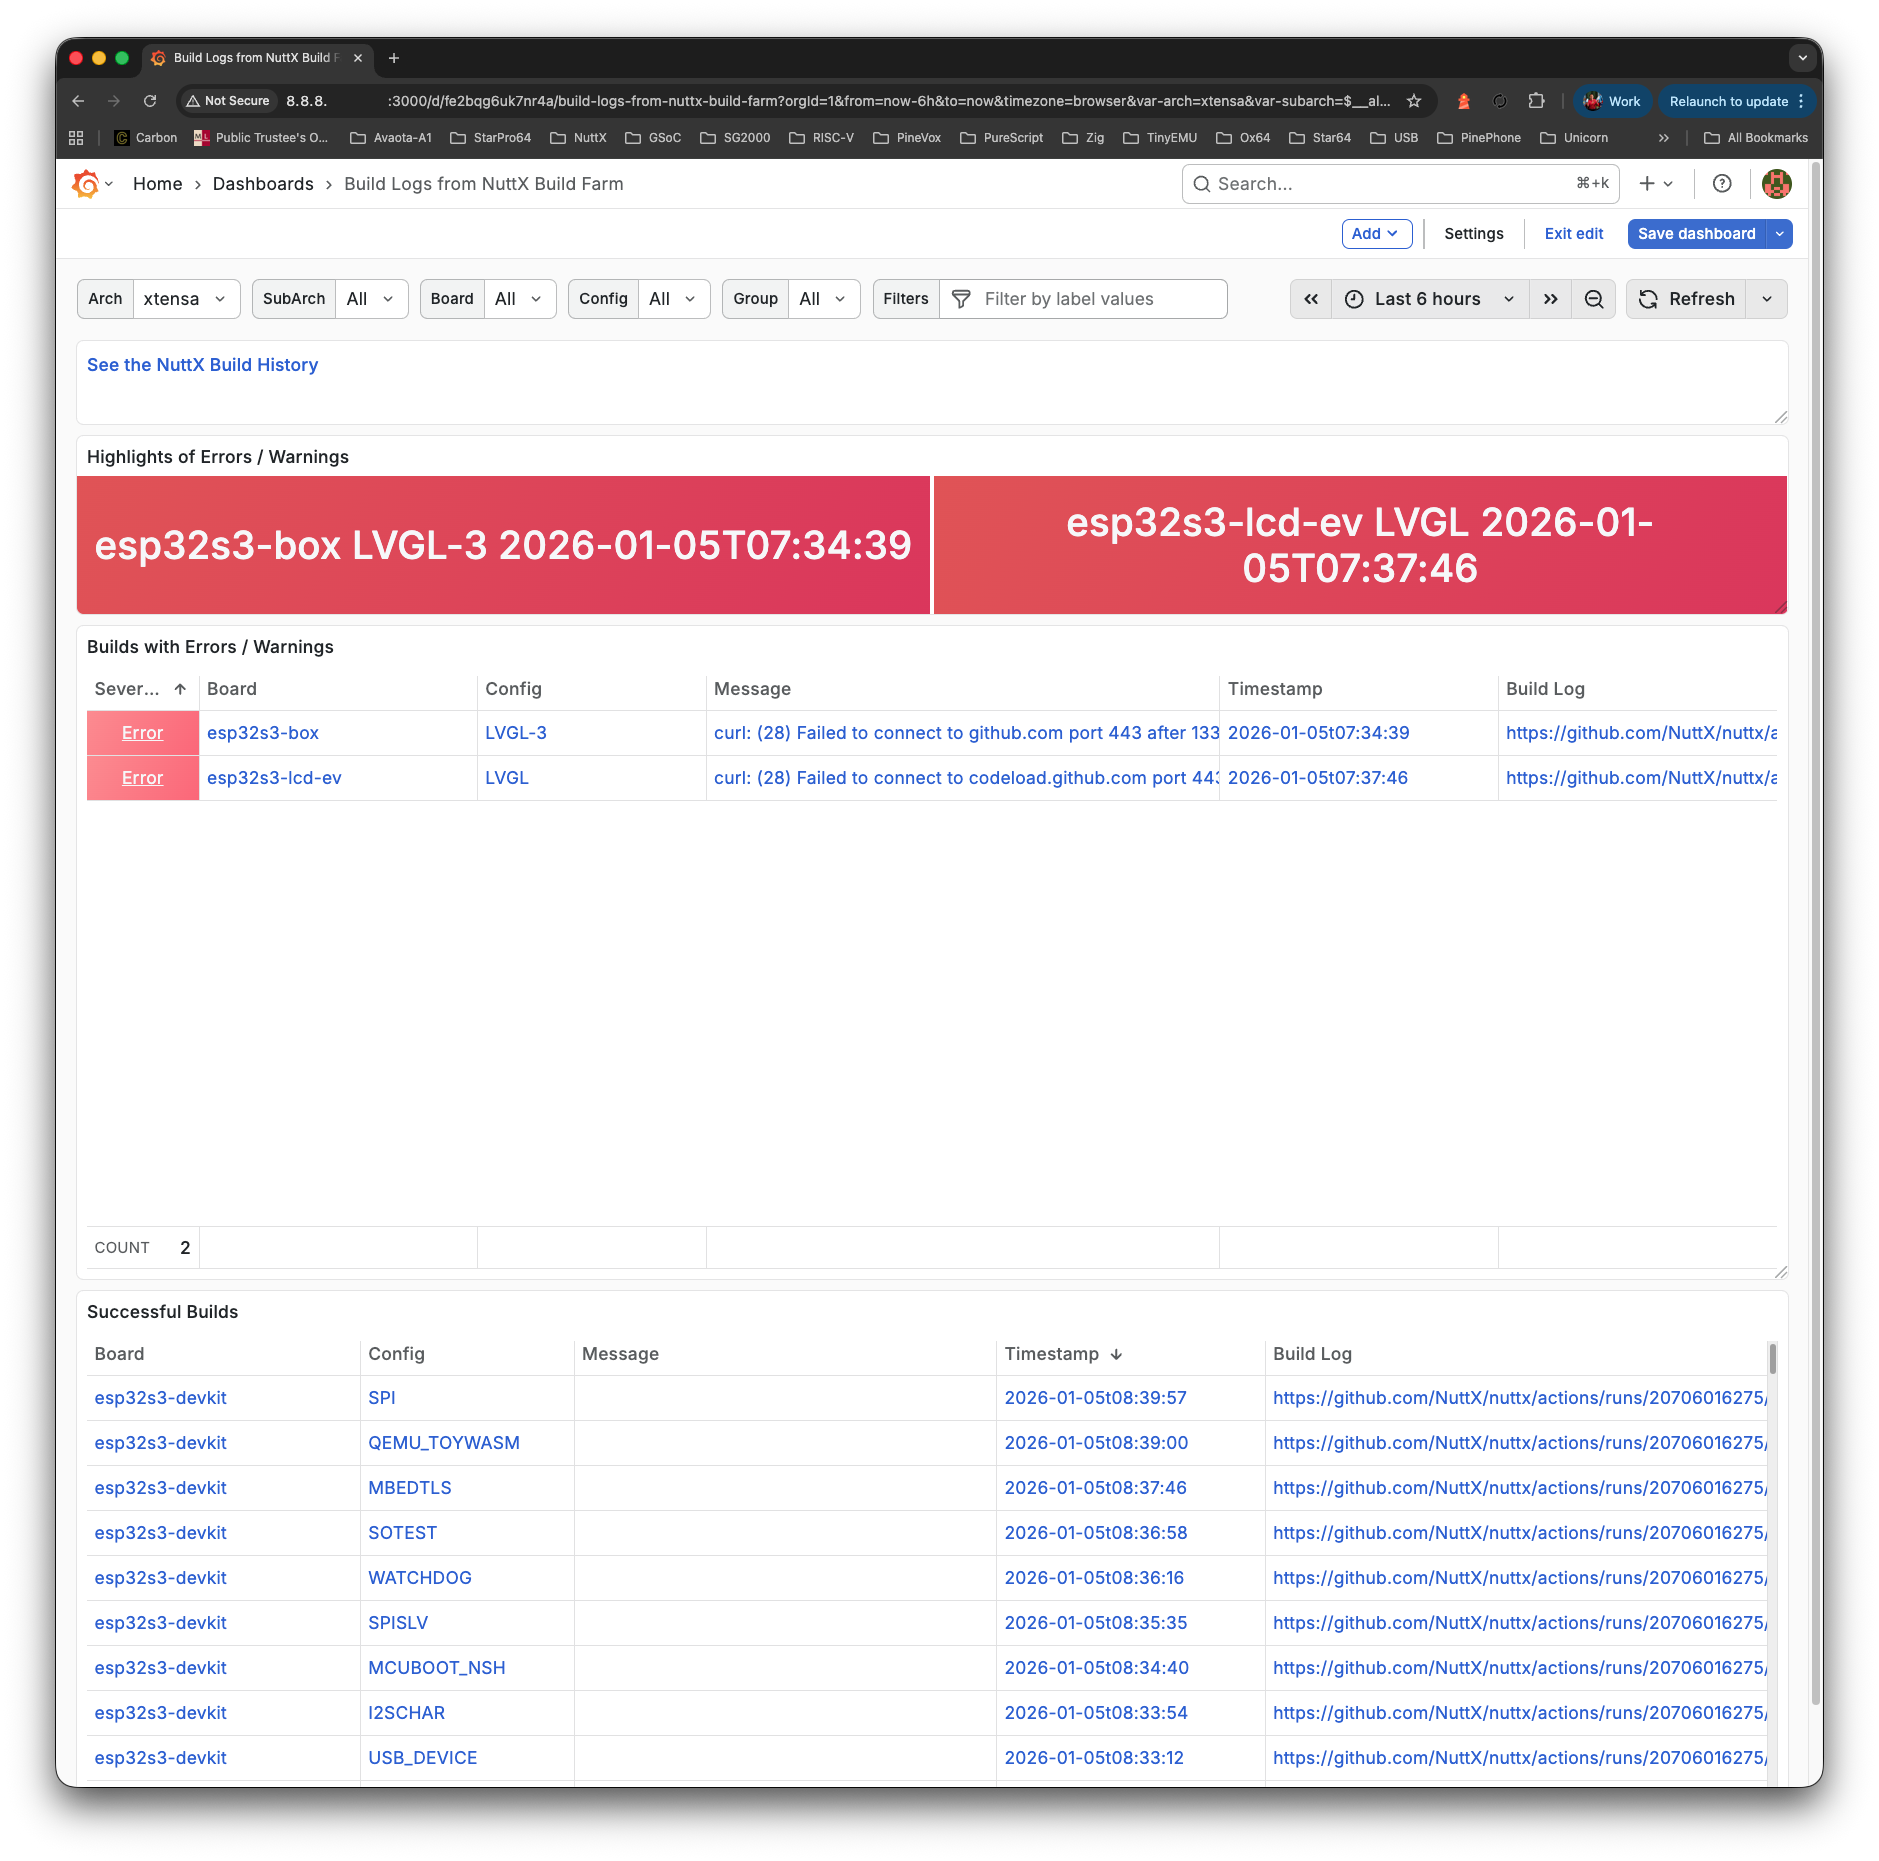1879x1861 pixels.
Task: Shift time range back with double-left arrows
Action: [1311, 298]
